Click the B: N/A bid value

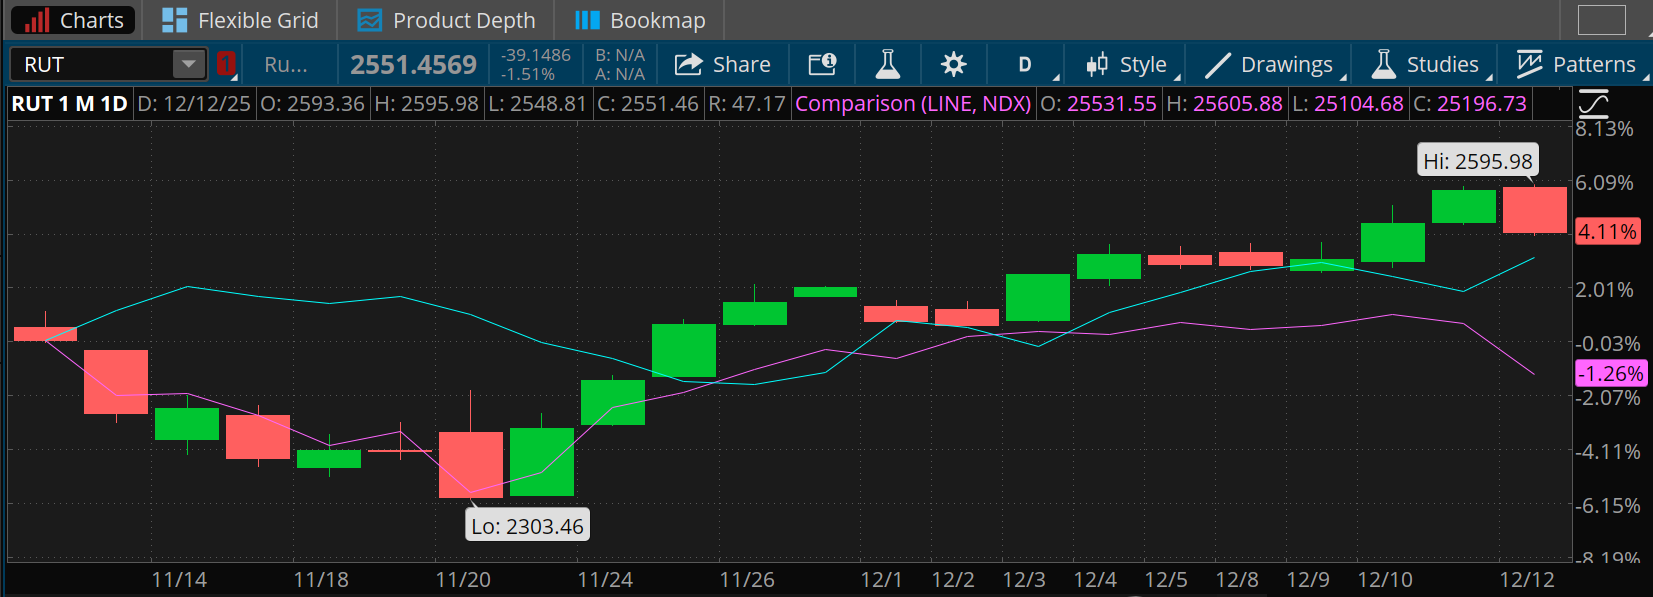click(620, 55)
